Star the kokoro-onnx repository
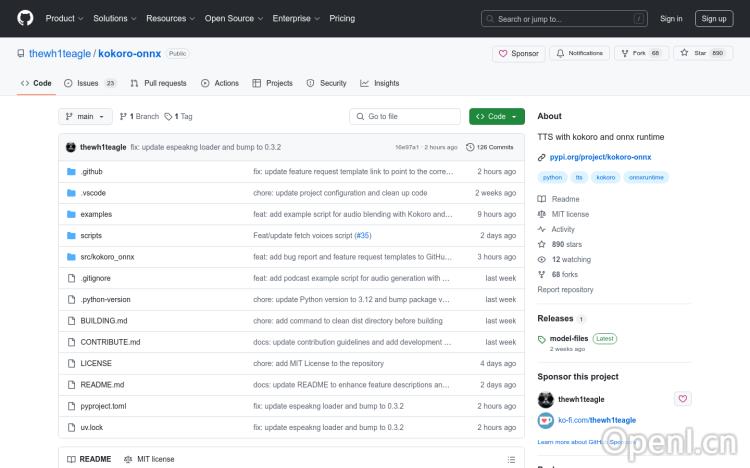The width and height of the screenshot is (750, 468). [x=702, y=53]
